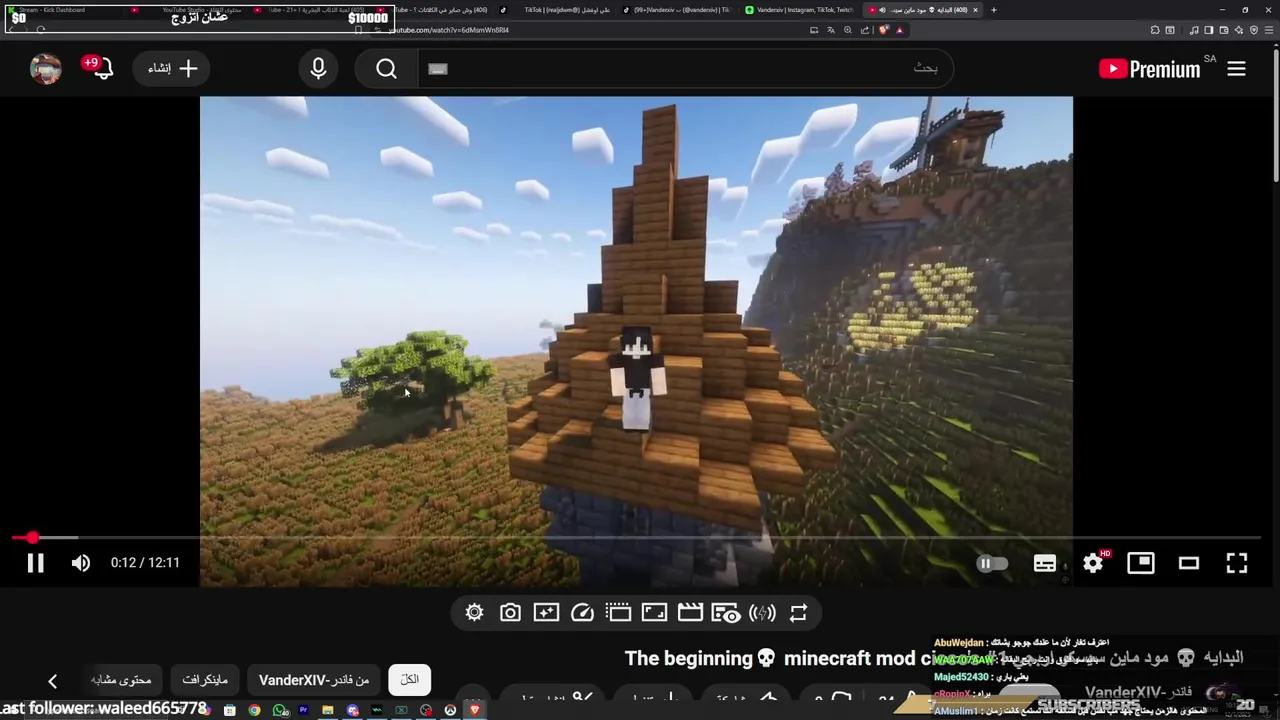Viewport: 1280px width, 720px height.
Task: Open Premiere Pro from the taskbar
Action: [303, 711]
